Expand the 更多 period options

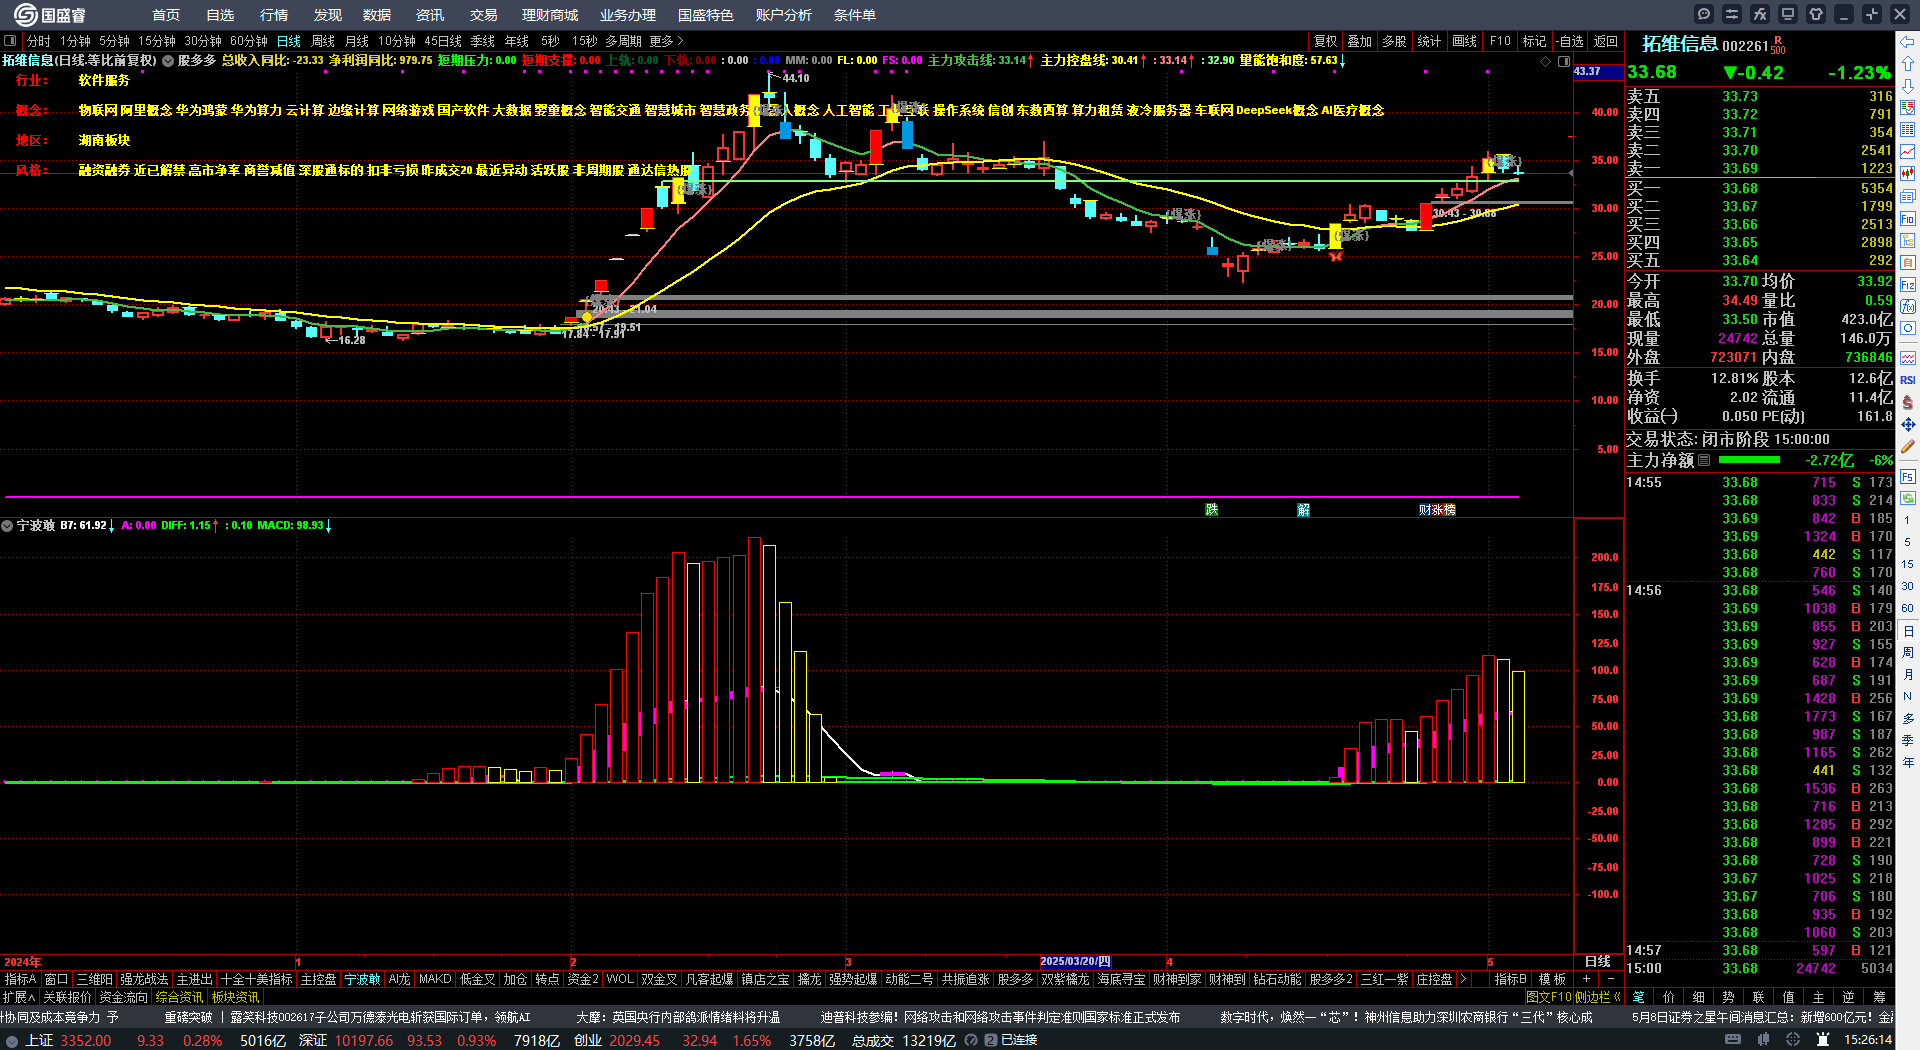tap(666, 41)
